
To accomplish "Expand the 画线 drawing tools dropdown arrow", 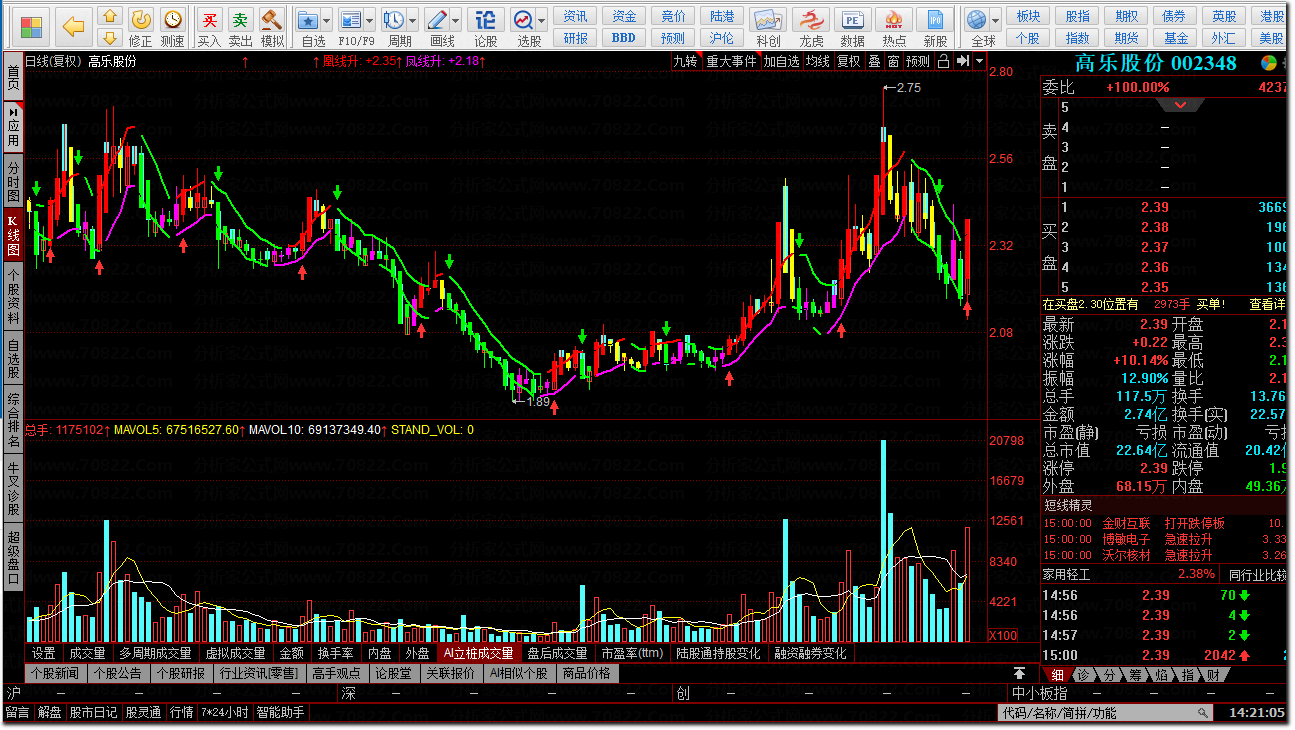I will pyautogui.click(x=456, y=20).
